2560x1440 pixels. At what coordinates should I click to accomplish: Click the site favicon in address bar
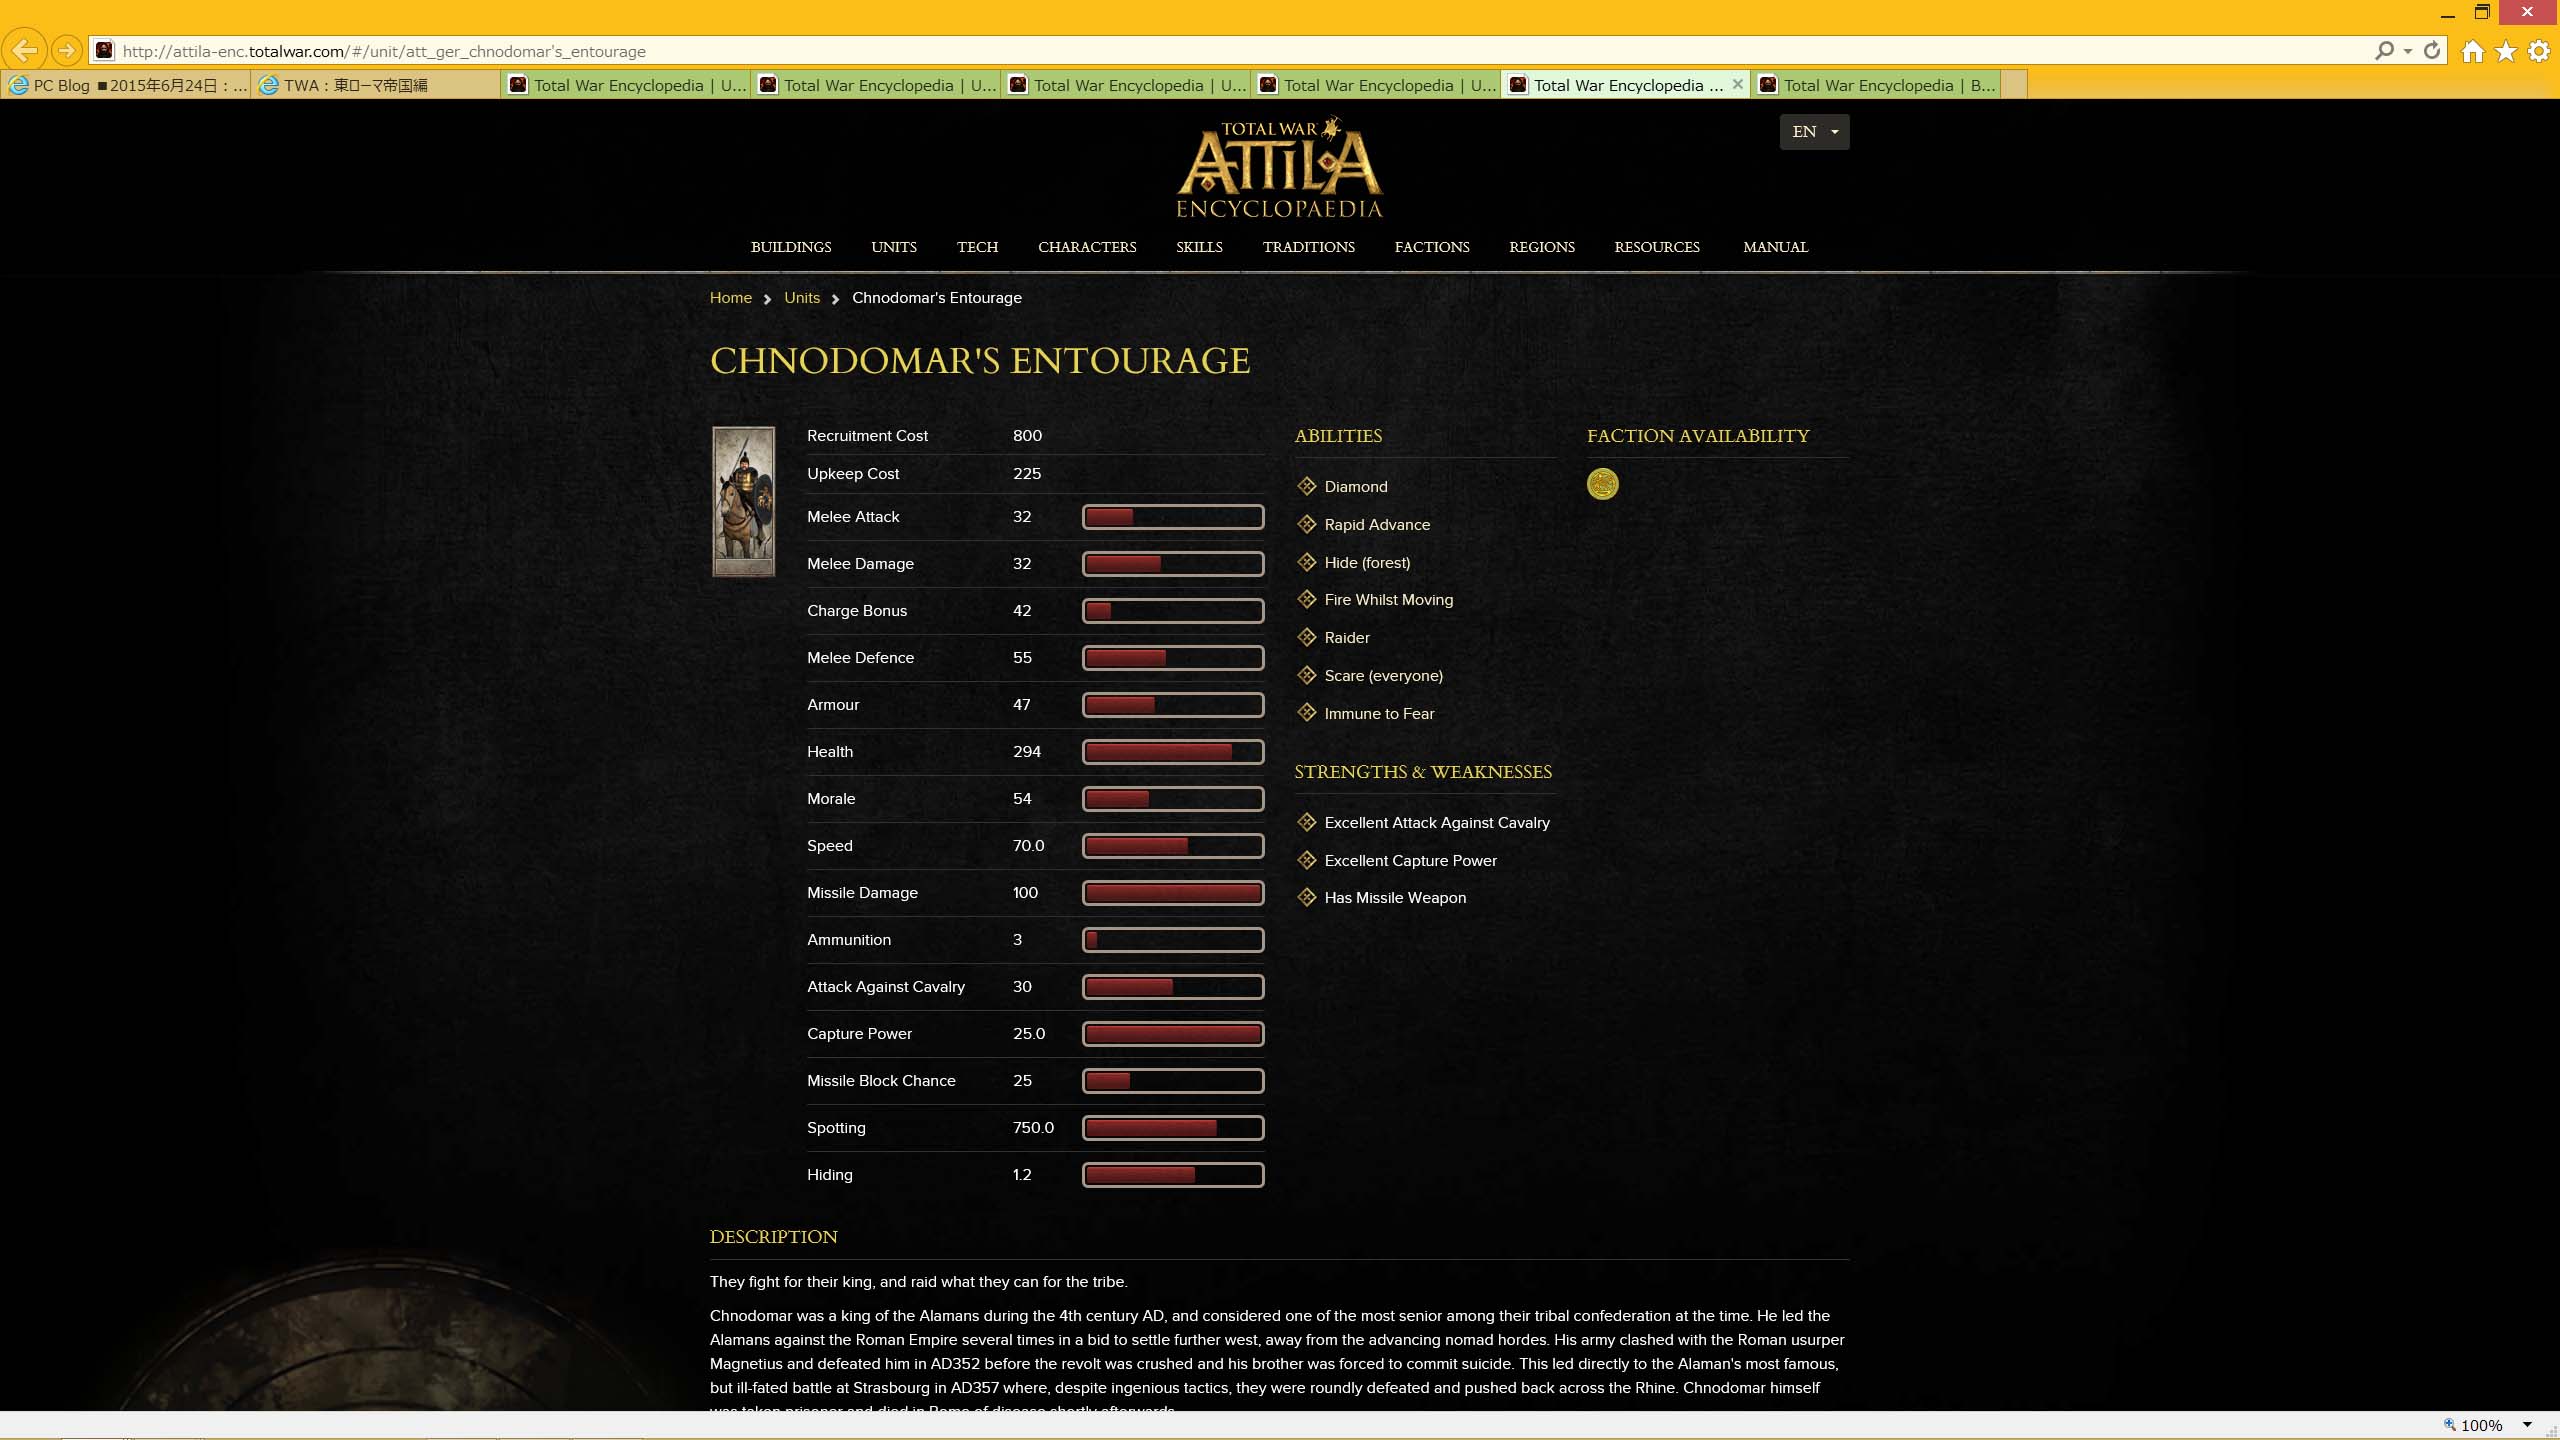(x=104, y=51)
